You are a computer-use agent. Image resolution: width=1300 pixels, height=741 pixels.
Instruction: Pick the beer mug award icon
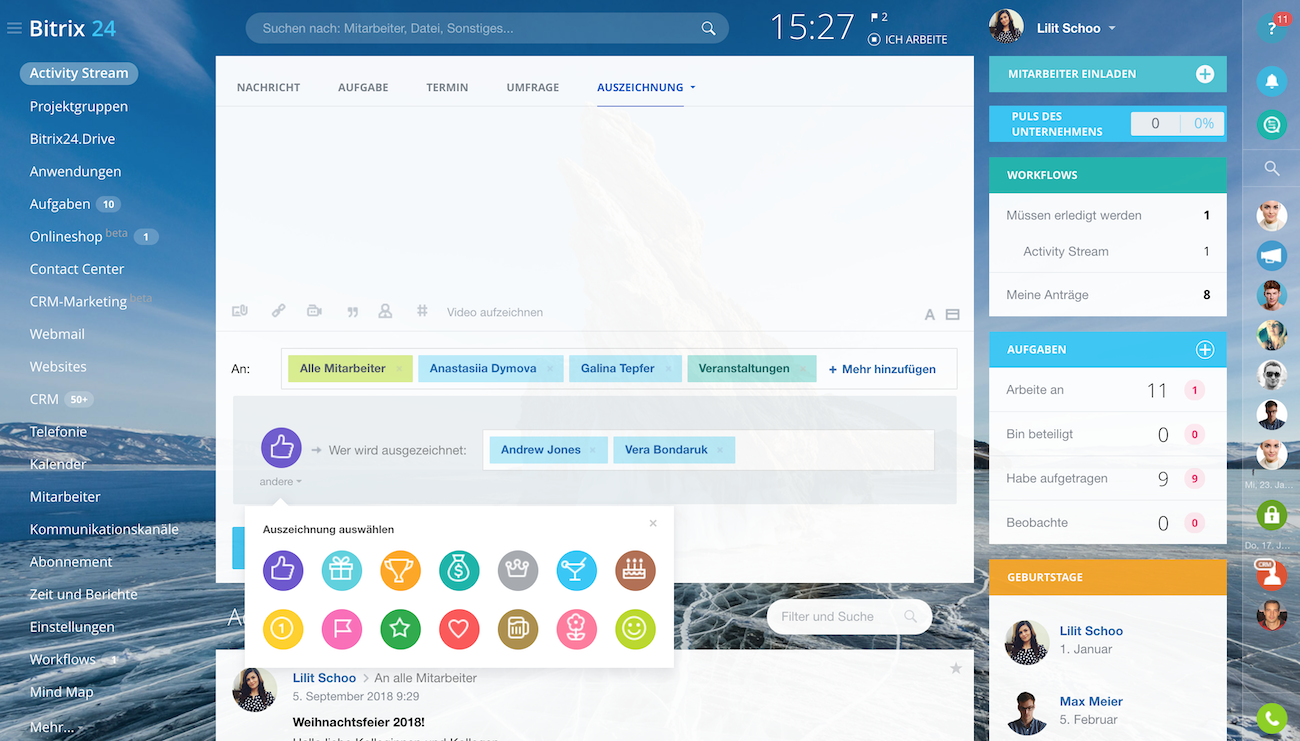[x=518, y=629]
